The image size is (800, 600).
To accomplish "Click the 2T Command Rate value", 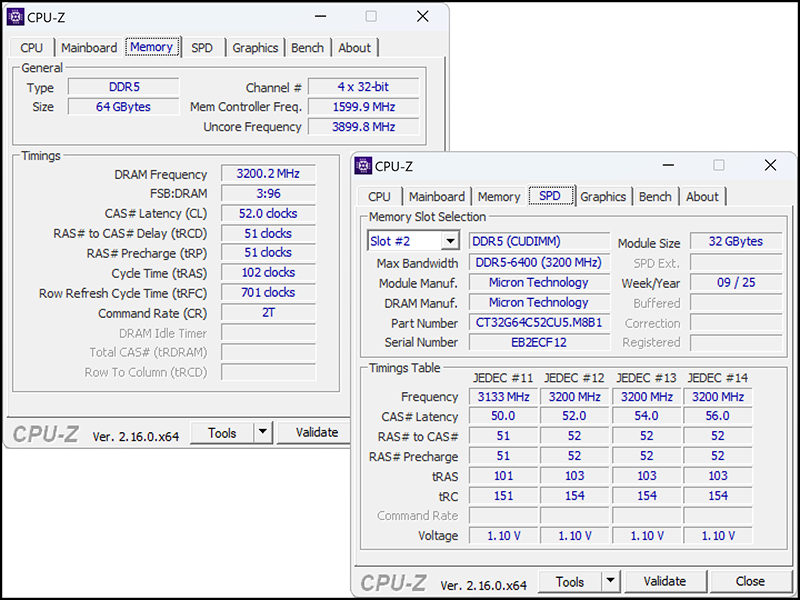I will [x=268, y=312].
